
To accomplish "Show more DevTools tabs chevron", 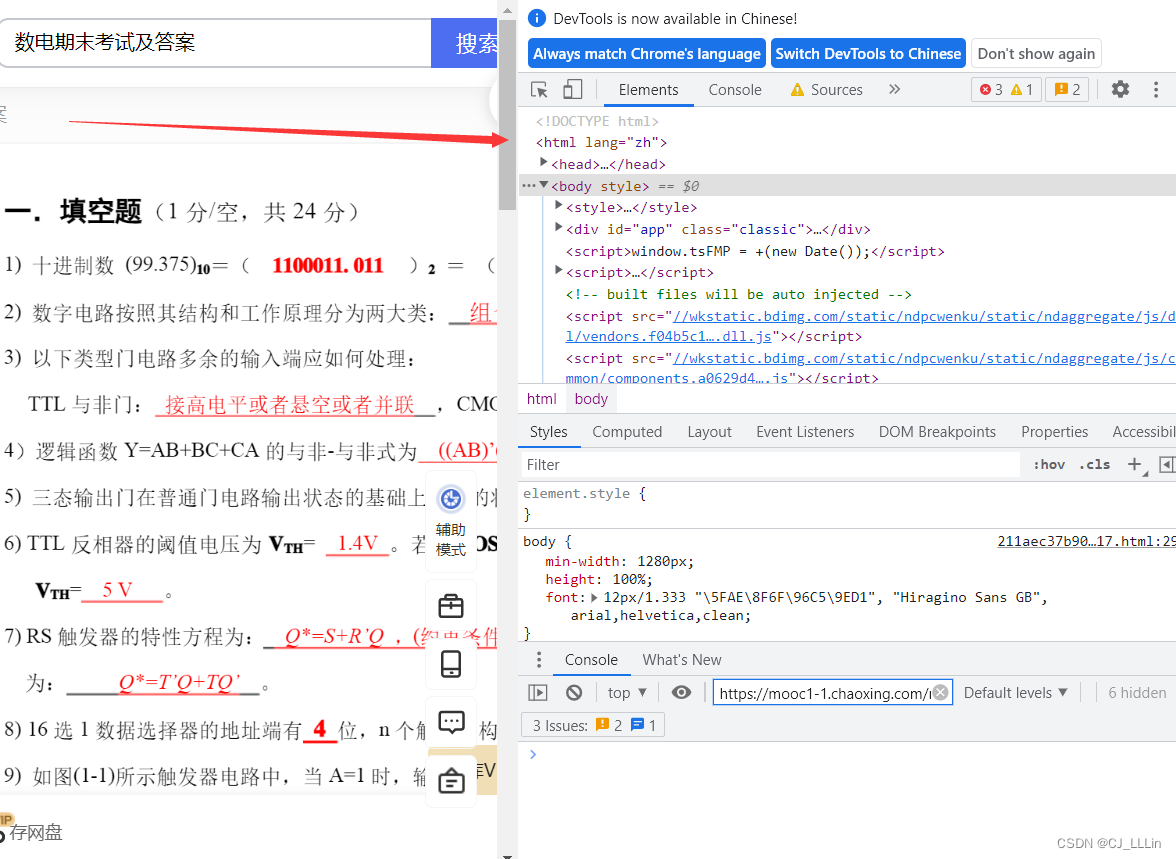I will pyautogui.click(x=894, y=89).
